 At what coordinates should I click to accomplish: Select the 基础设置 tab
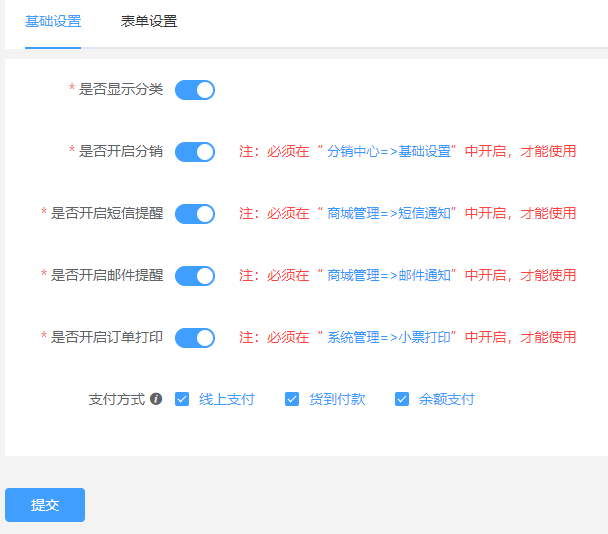pyautogui.click(x=53, y=21)
